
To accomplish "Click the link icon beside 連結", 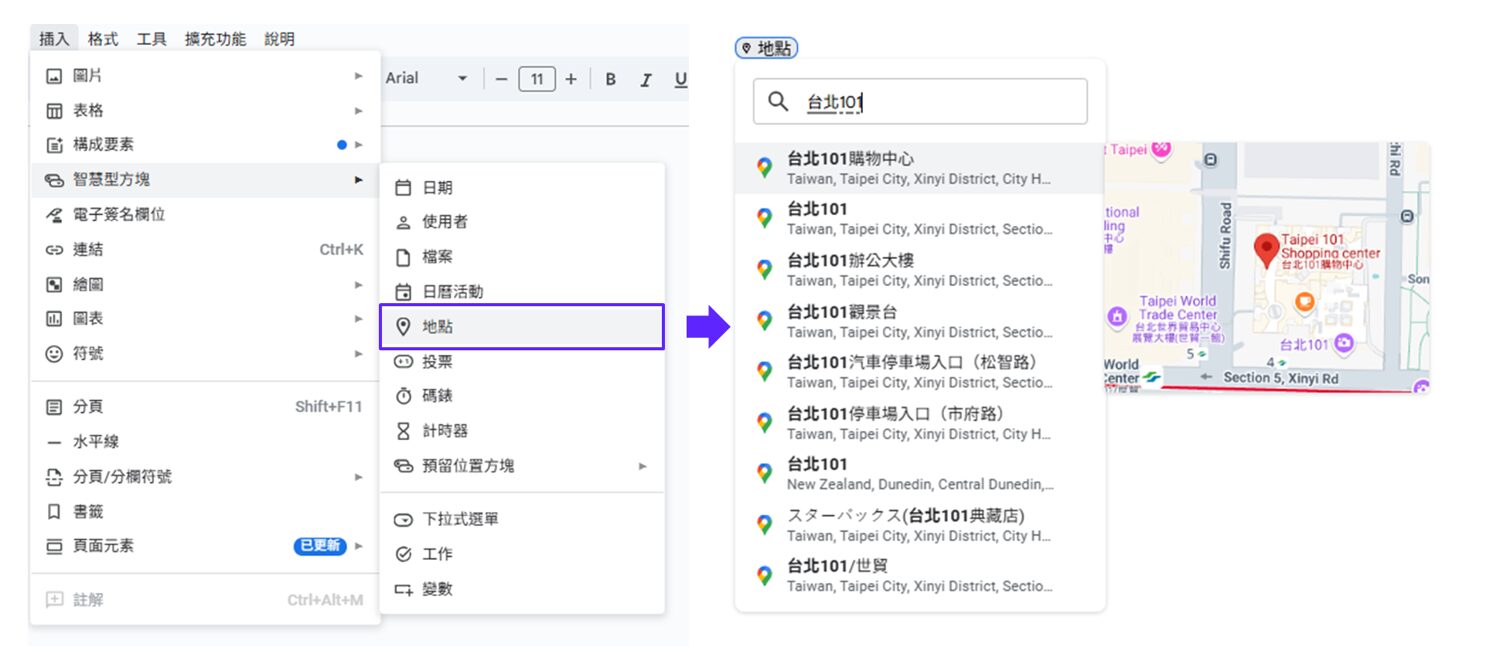I will [54, 250].
